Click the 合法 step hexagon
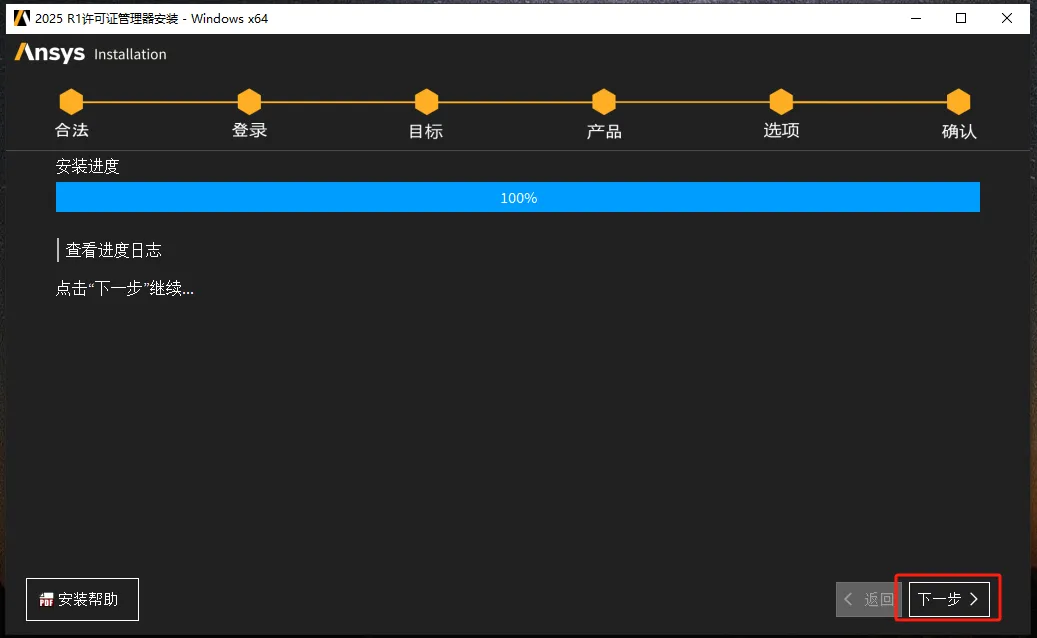The height and width of the screenshot is (638, 1037). click(71, 102)
